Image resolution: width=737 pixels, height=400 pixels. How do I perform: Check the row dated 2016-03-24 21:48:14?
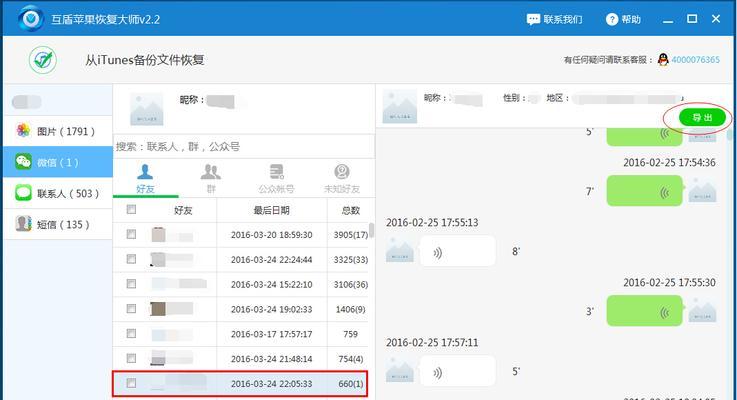(x=131, y=359)
